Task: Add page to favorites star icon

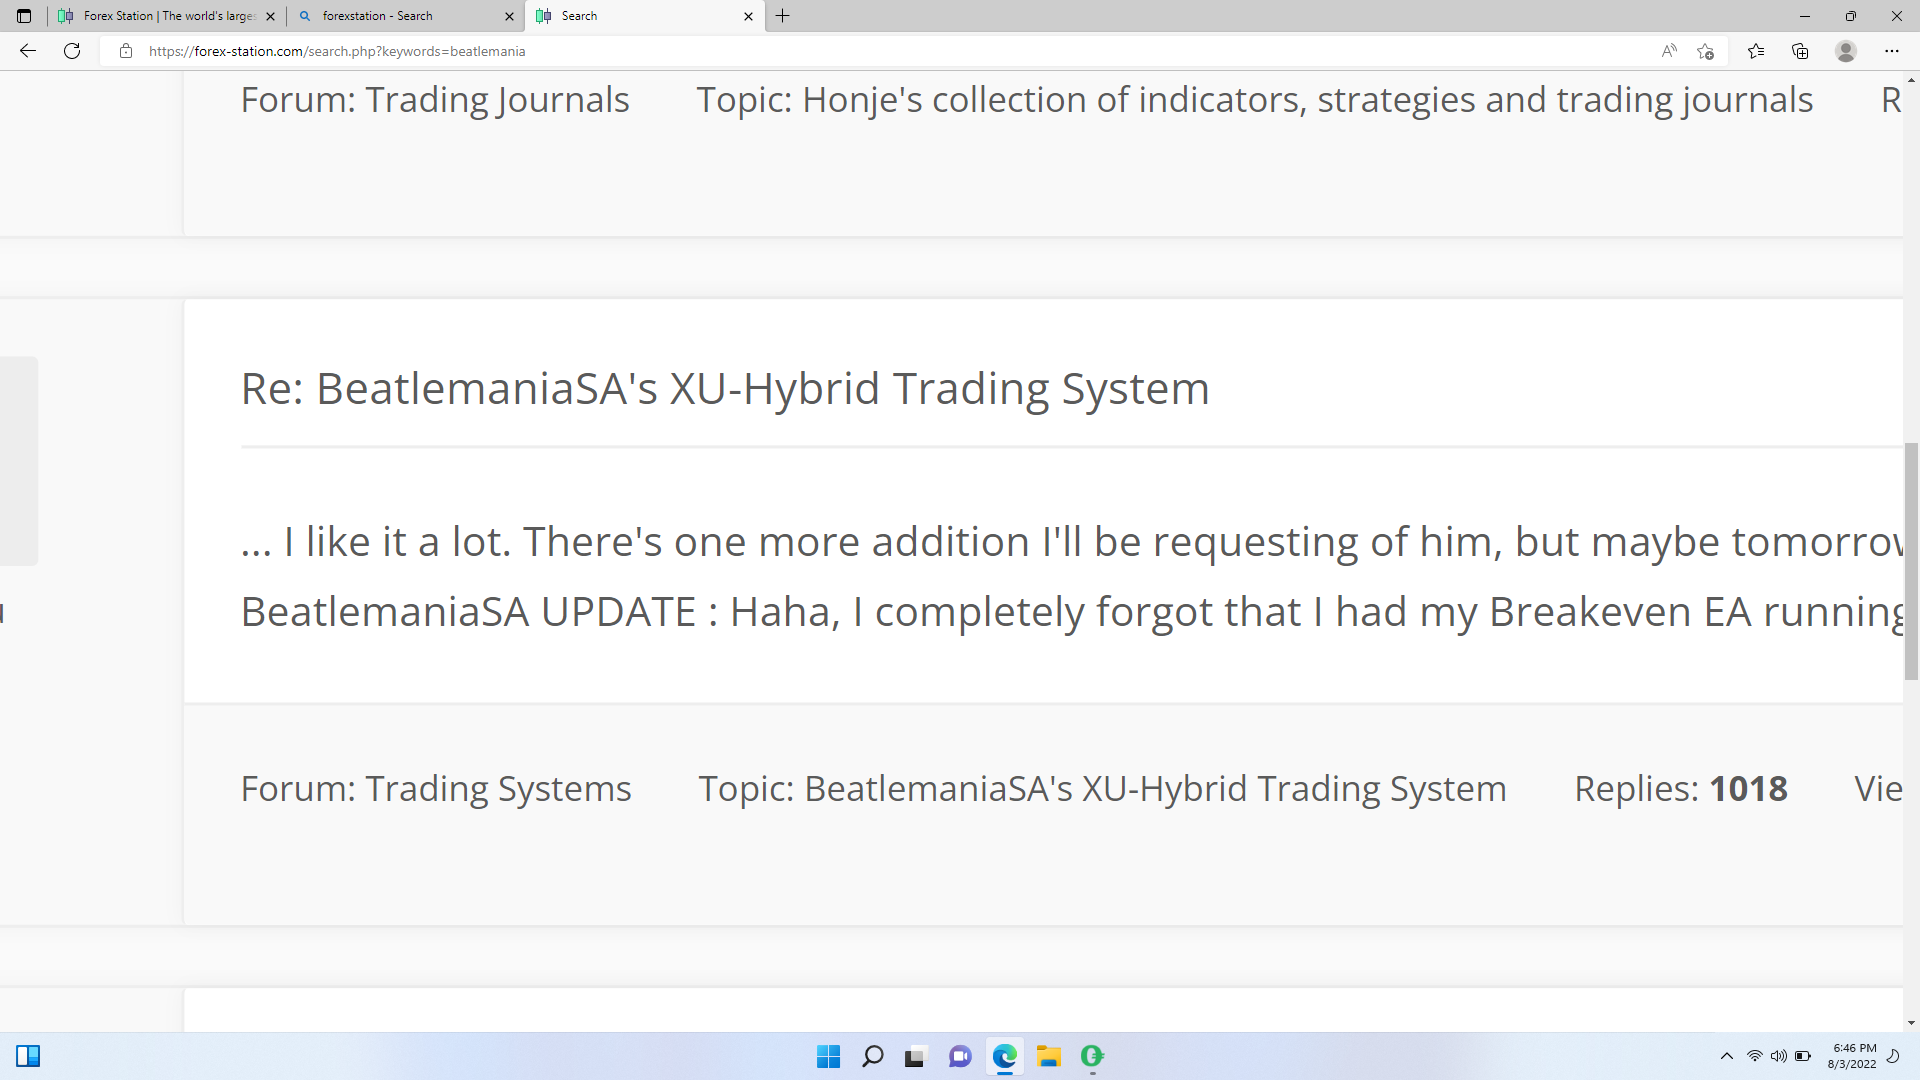Action: tap(1706, 51)
